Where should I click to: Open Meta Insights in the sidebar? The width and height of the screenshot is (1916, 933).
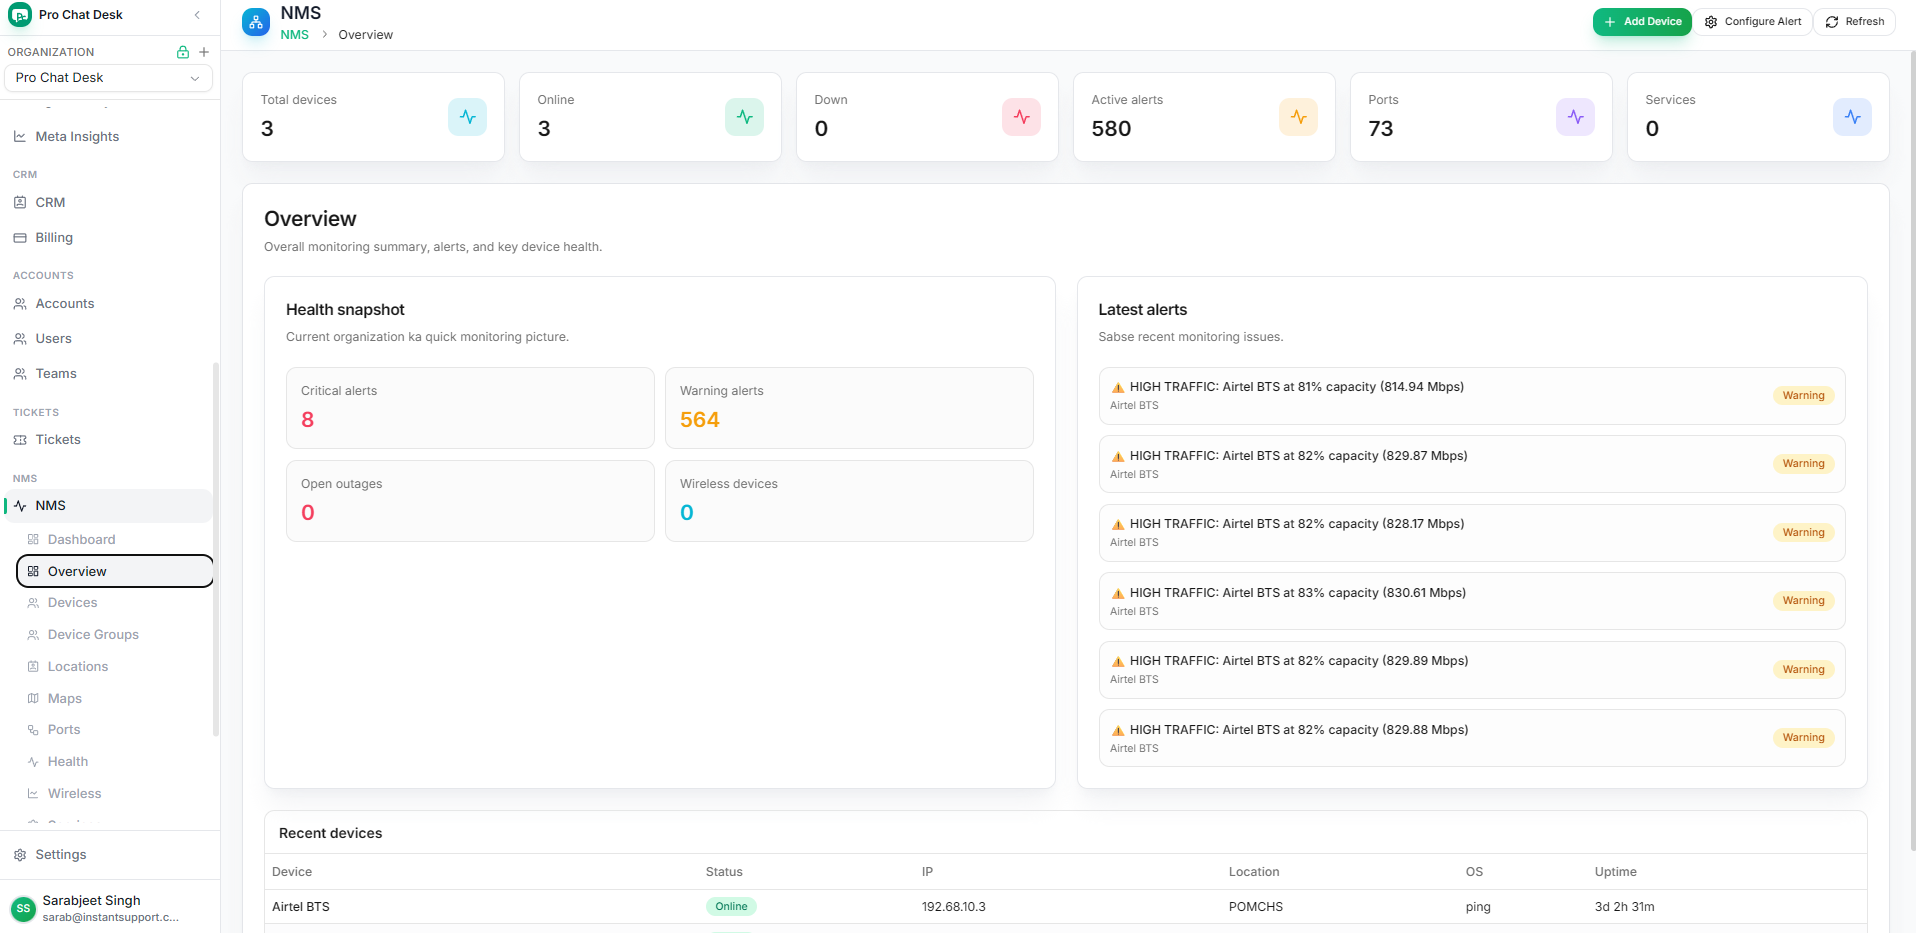click(77, 137)
